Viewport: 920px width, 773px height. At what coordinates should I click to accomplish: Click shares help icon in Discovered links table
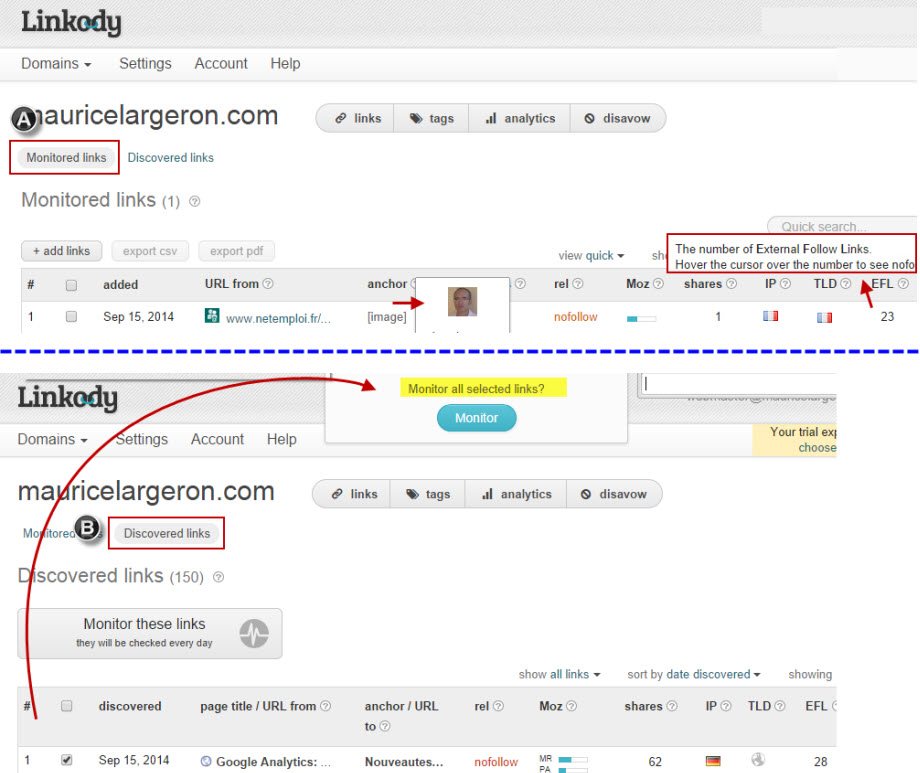(672, 706)
